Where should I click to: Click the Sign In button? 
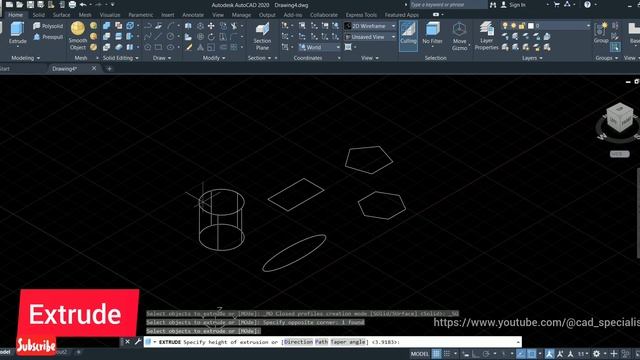517,5
